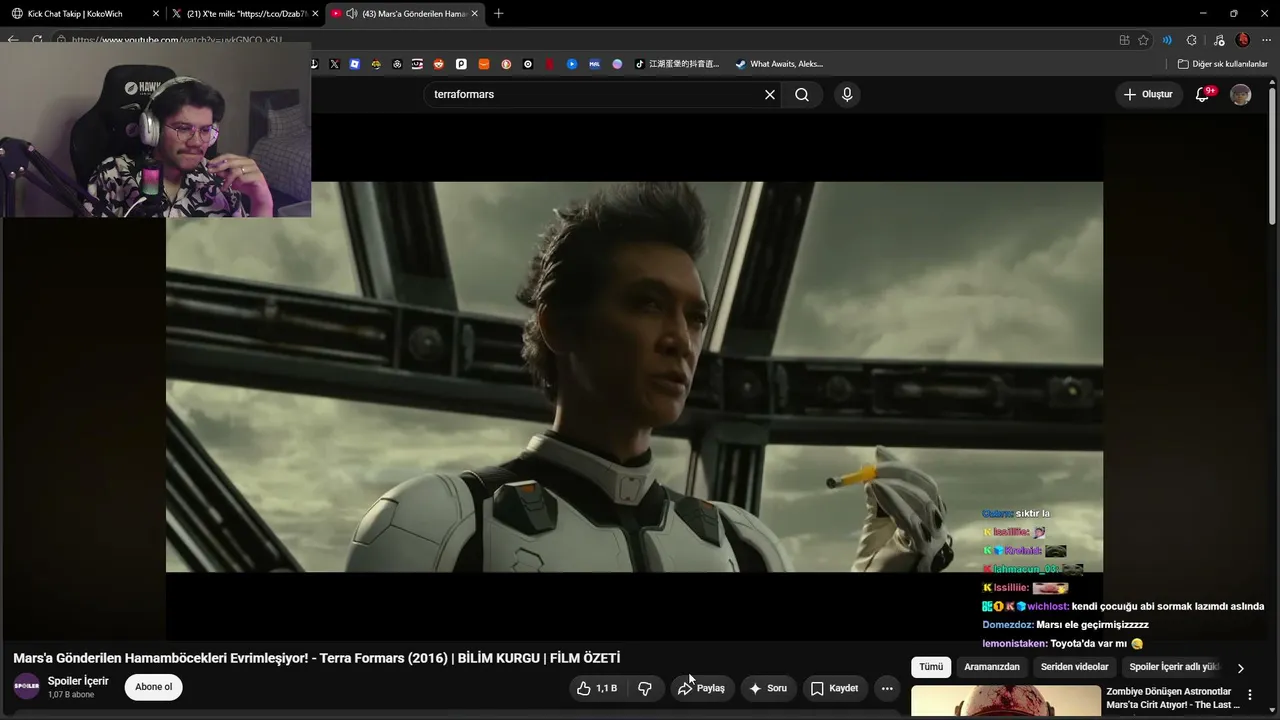Open the Reddit bookmark
This screenshot has height=720, width=1280.
(x=438, y=64)
